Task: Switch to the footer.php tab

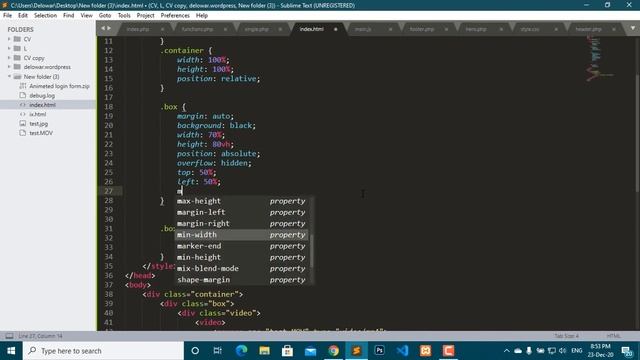Action: click(422, 29)
